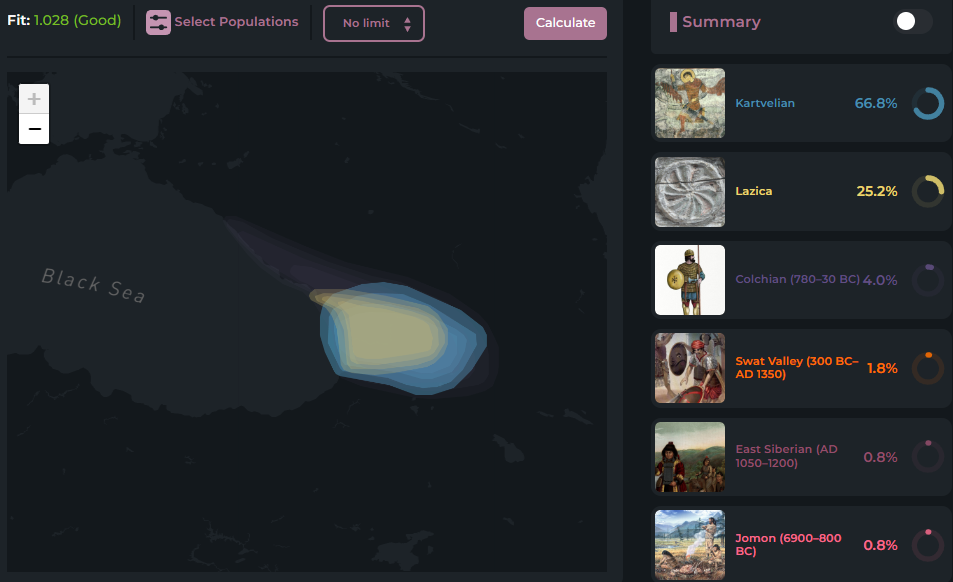Click the Kartvelian donut chart icon
The width and height of the screenshot is (953, 582).
point(928,103)
